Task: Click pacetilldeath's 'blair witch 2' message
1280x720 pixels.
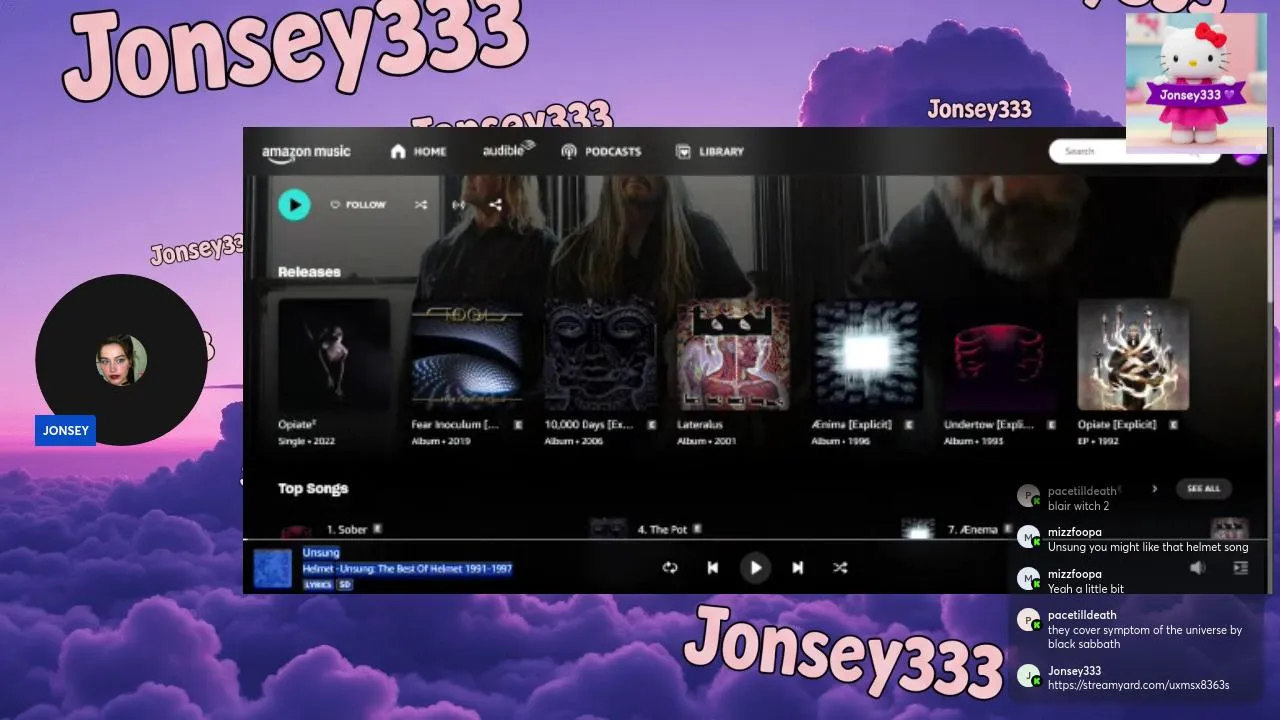Action: pos(1078,506)
